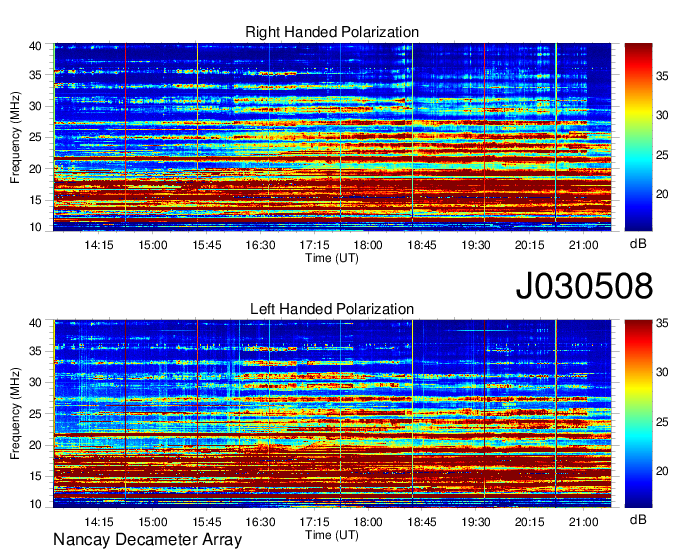The image size is (680, 552).
Task: Click "Time (UT)" label under Right Handed plot
Action: pyautogui.click(x=332, y=258)
